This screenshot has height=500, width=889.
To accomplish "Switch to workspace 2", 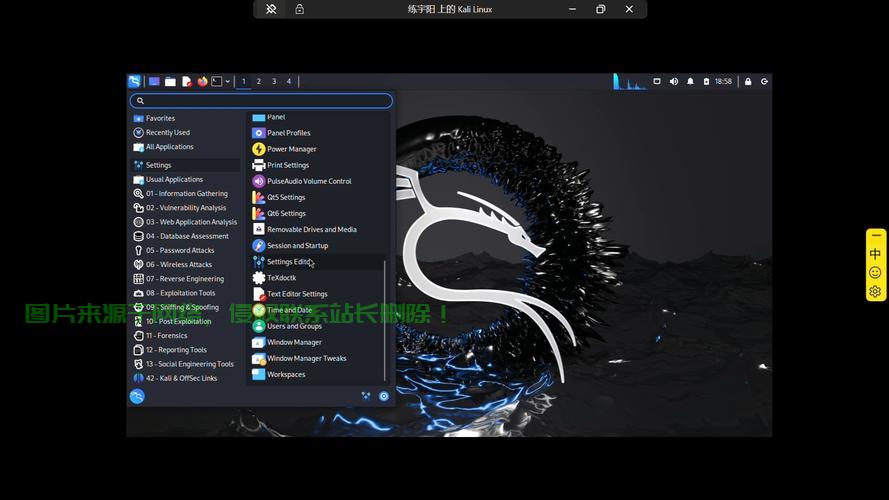I will pyautogui.click(x=259, y=82).
